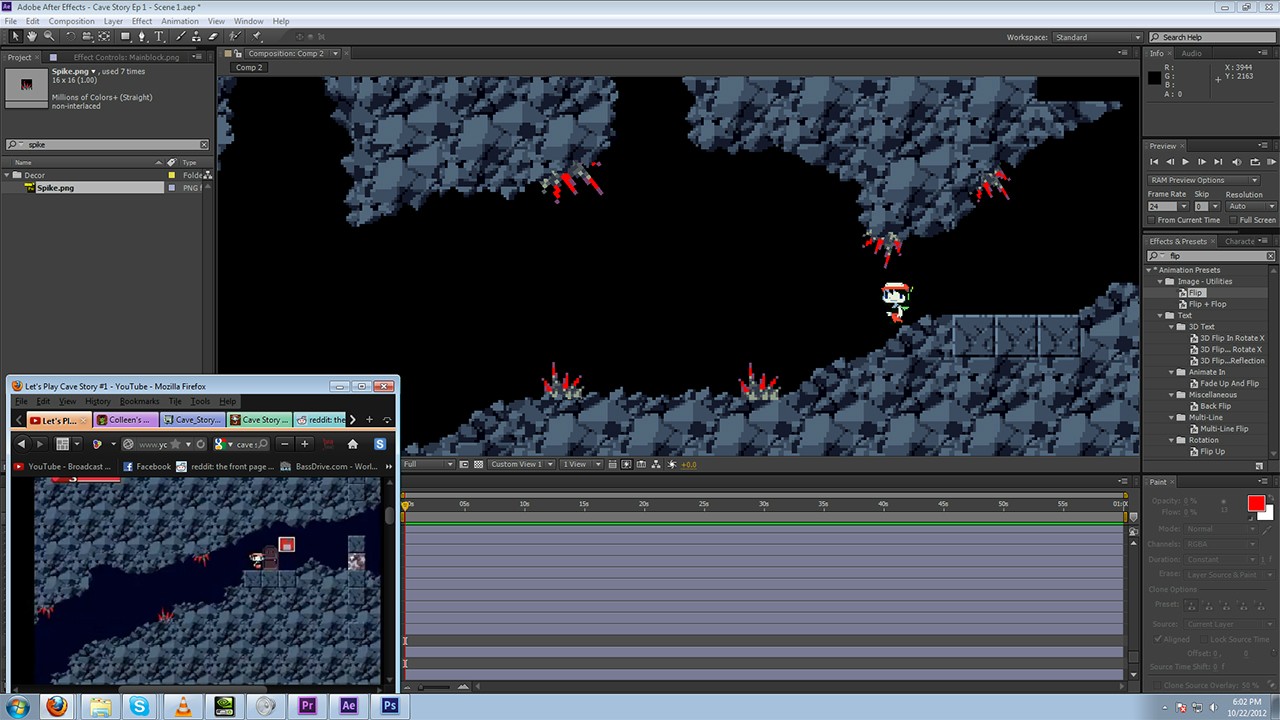Select the Pan Behind anchor tool
Image resolution: width=1280 pixels, height=720 pixels.
click(x=103, y=36)
